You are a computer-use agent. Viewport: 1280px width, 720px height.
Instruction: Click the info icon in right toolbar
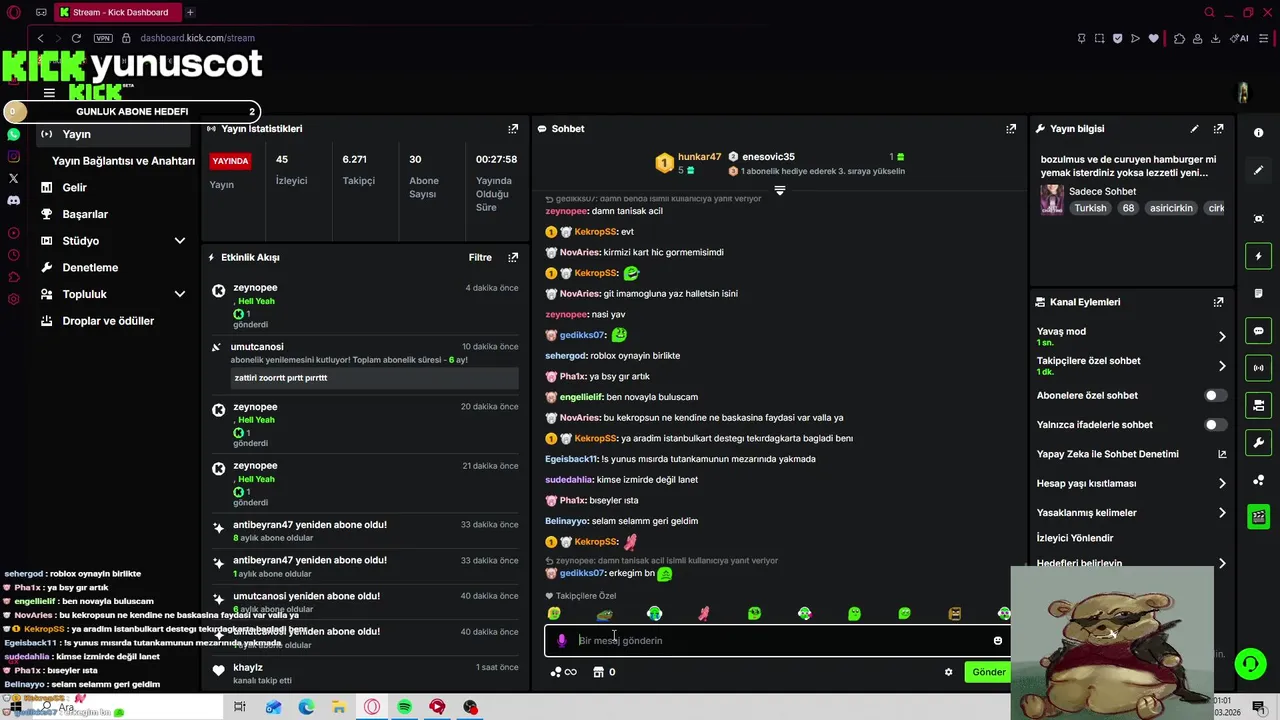[1258, 133]
